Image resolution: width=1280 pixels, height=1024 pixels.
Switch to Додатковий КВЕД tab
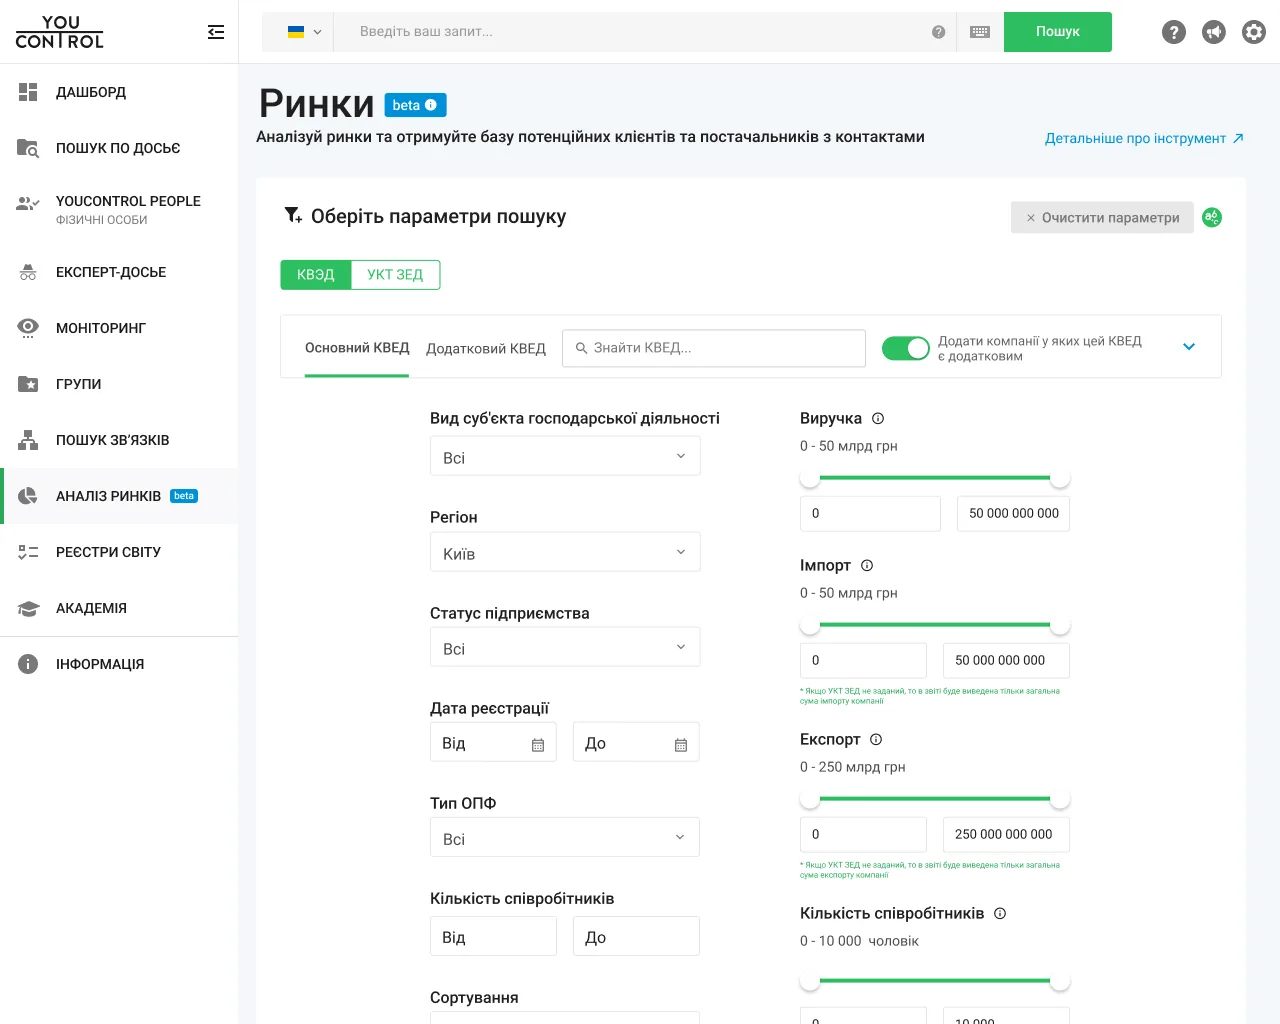486,349
